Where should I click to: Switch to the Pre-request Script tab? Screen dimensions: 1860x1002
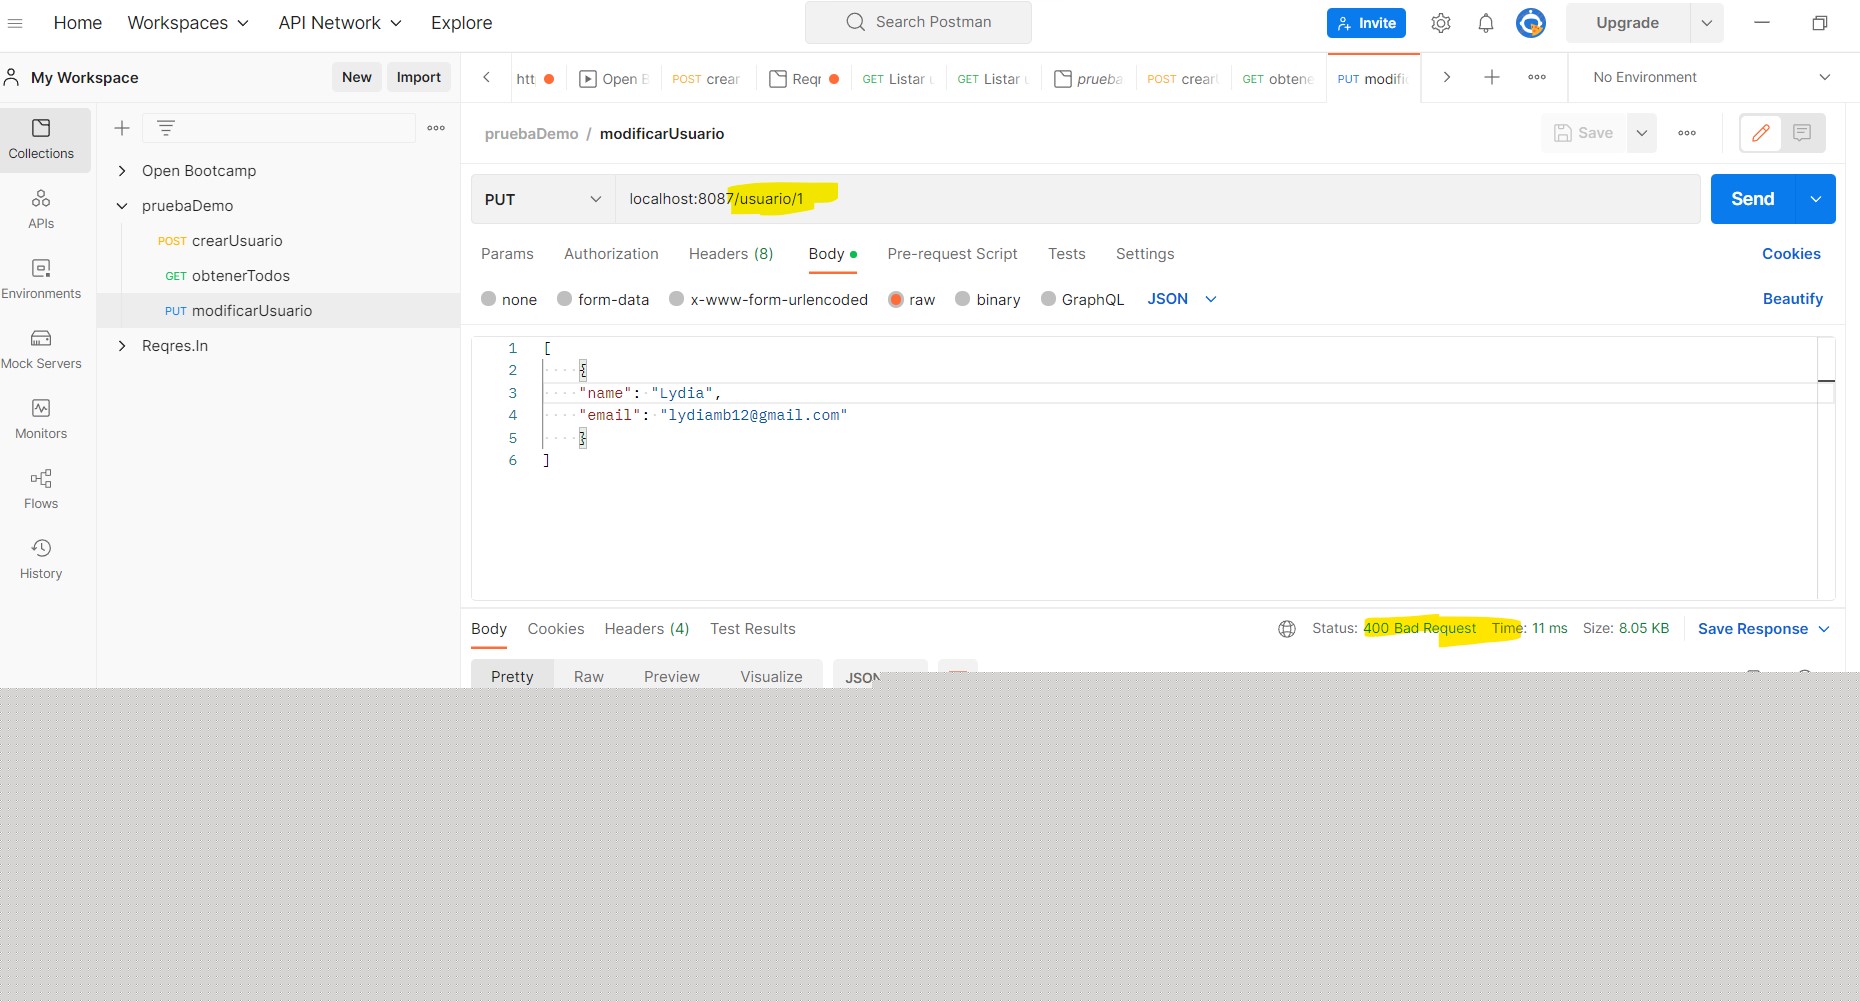[x=952, y=254]
